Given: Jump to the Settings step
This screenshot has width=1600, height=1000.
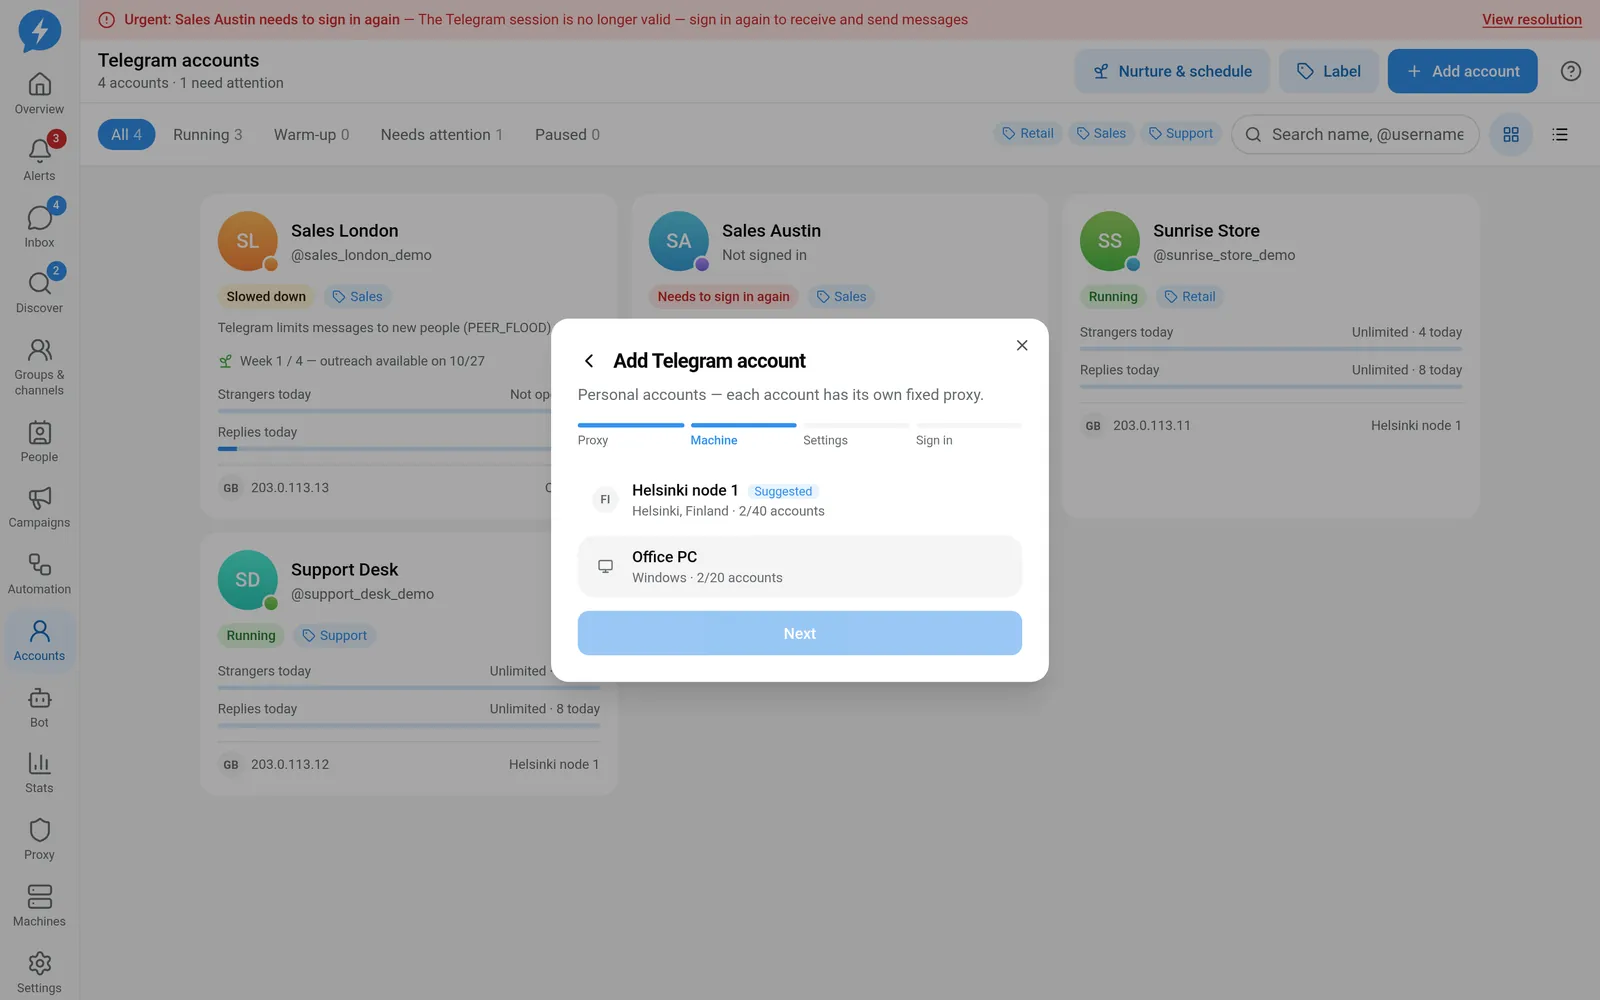Looking at the screenshot, I should click(856, 435).
